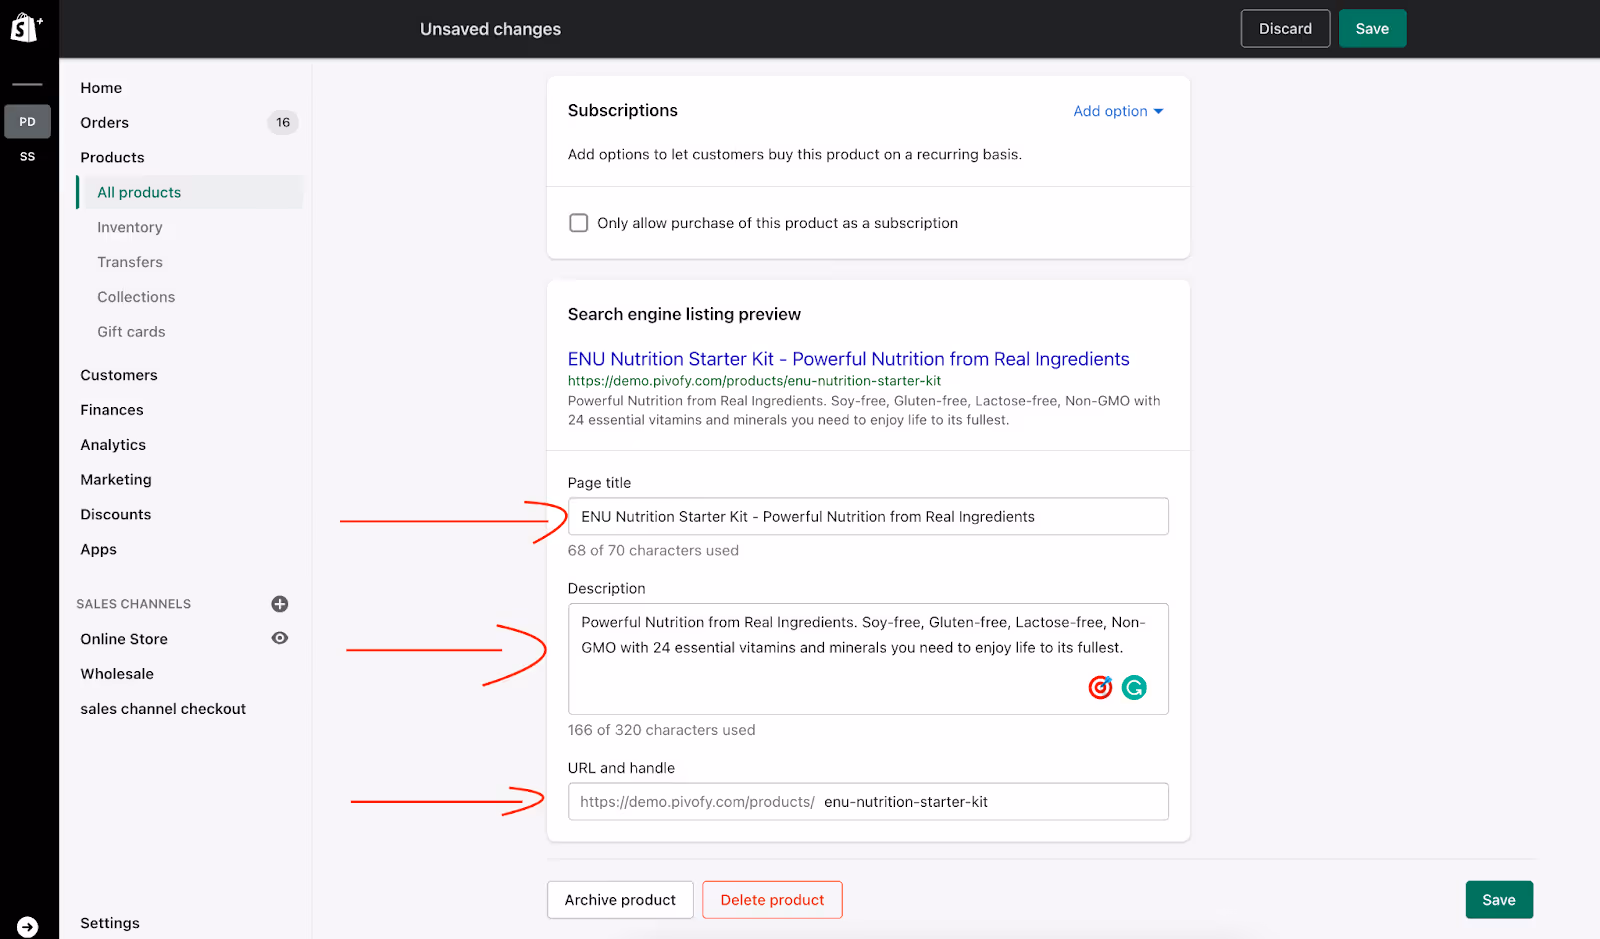Image resolution: width=1600 pixels, height=939 pixels.
Task: Click the green preview URL text
Action: click(754, 381)
